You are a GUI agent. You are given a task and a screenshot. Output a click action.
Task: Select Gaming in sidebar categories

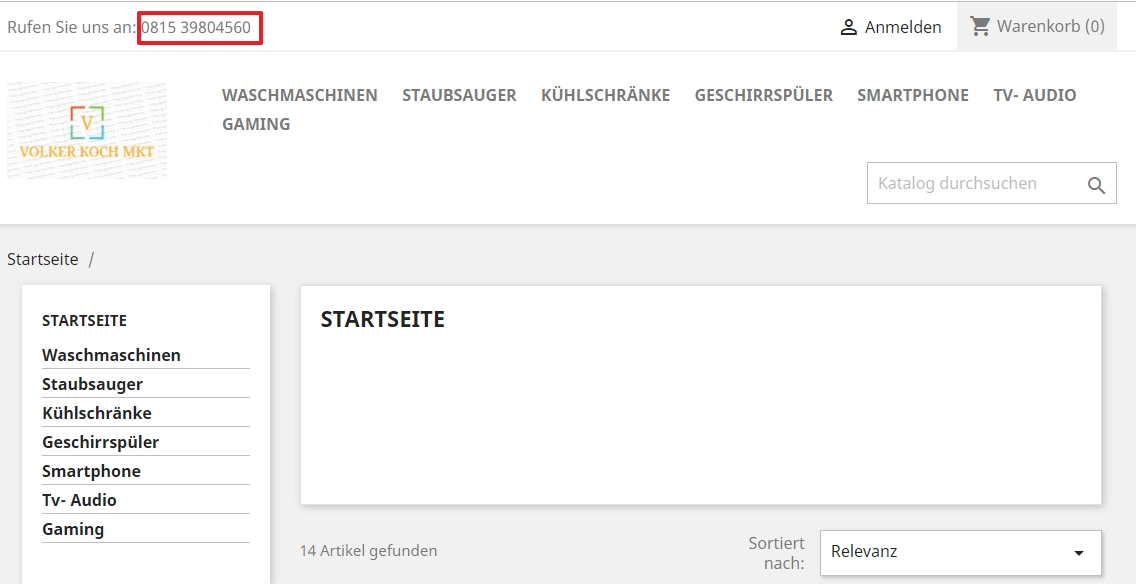[73, 530]
